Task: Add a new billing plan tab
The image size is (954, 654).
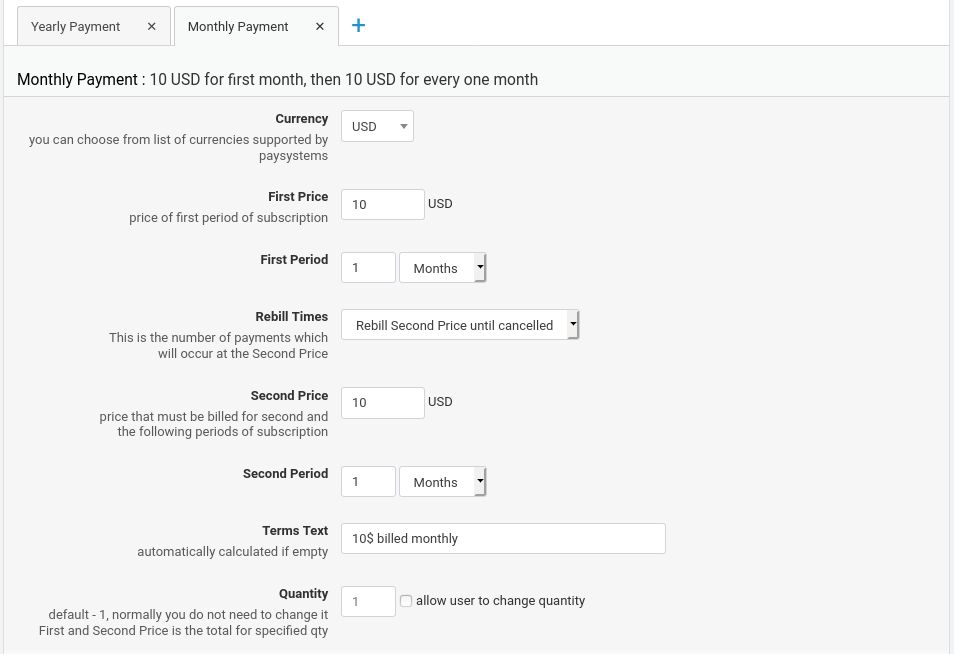Action: point(358,26)
